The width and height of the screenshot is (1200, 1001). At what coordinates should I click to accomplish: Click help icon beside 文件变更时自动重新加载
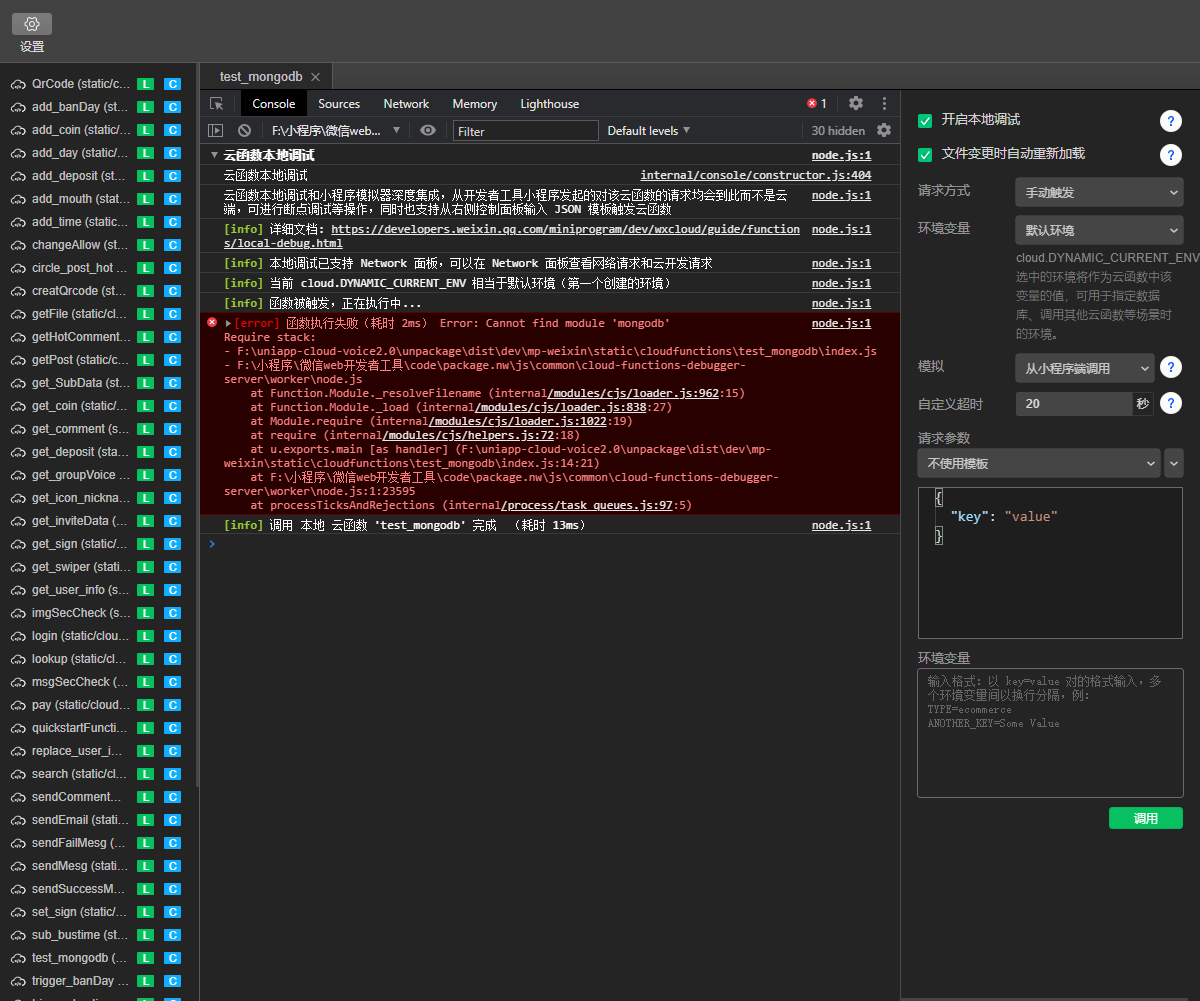point(1171,155)
